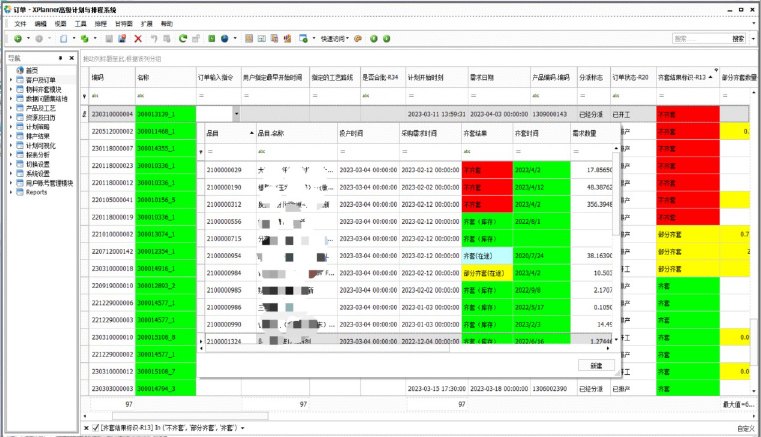The image size is (761, 437).
Task: Toggle the 齐套结果标识-R13 filter checkbox at bottom
Action: click(x=96, y=428)
